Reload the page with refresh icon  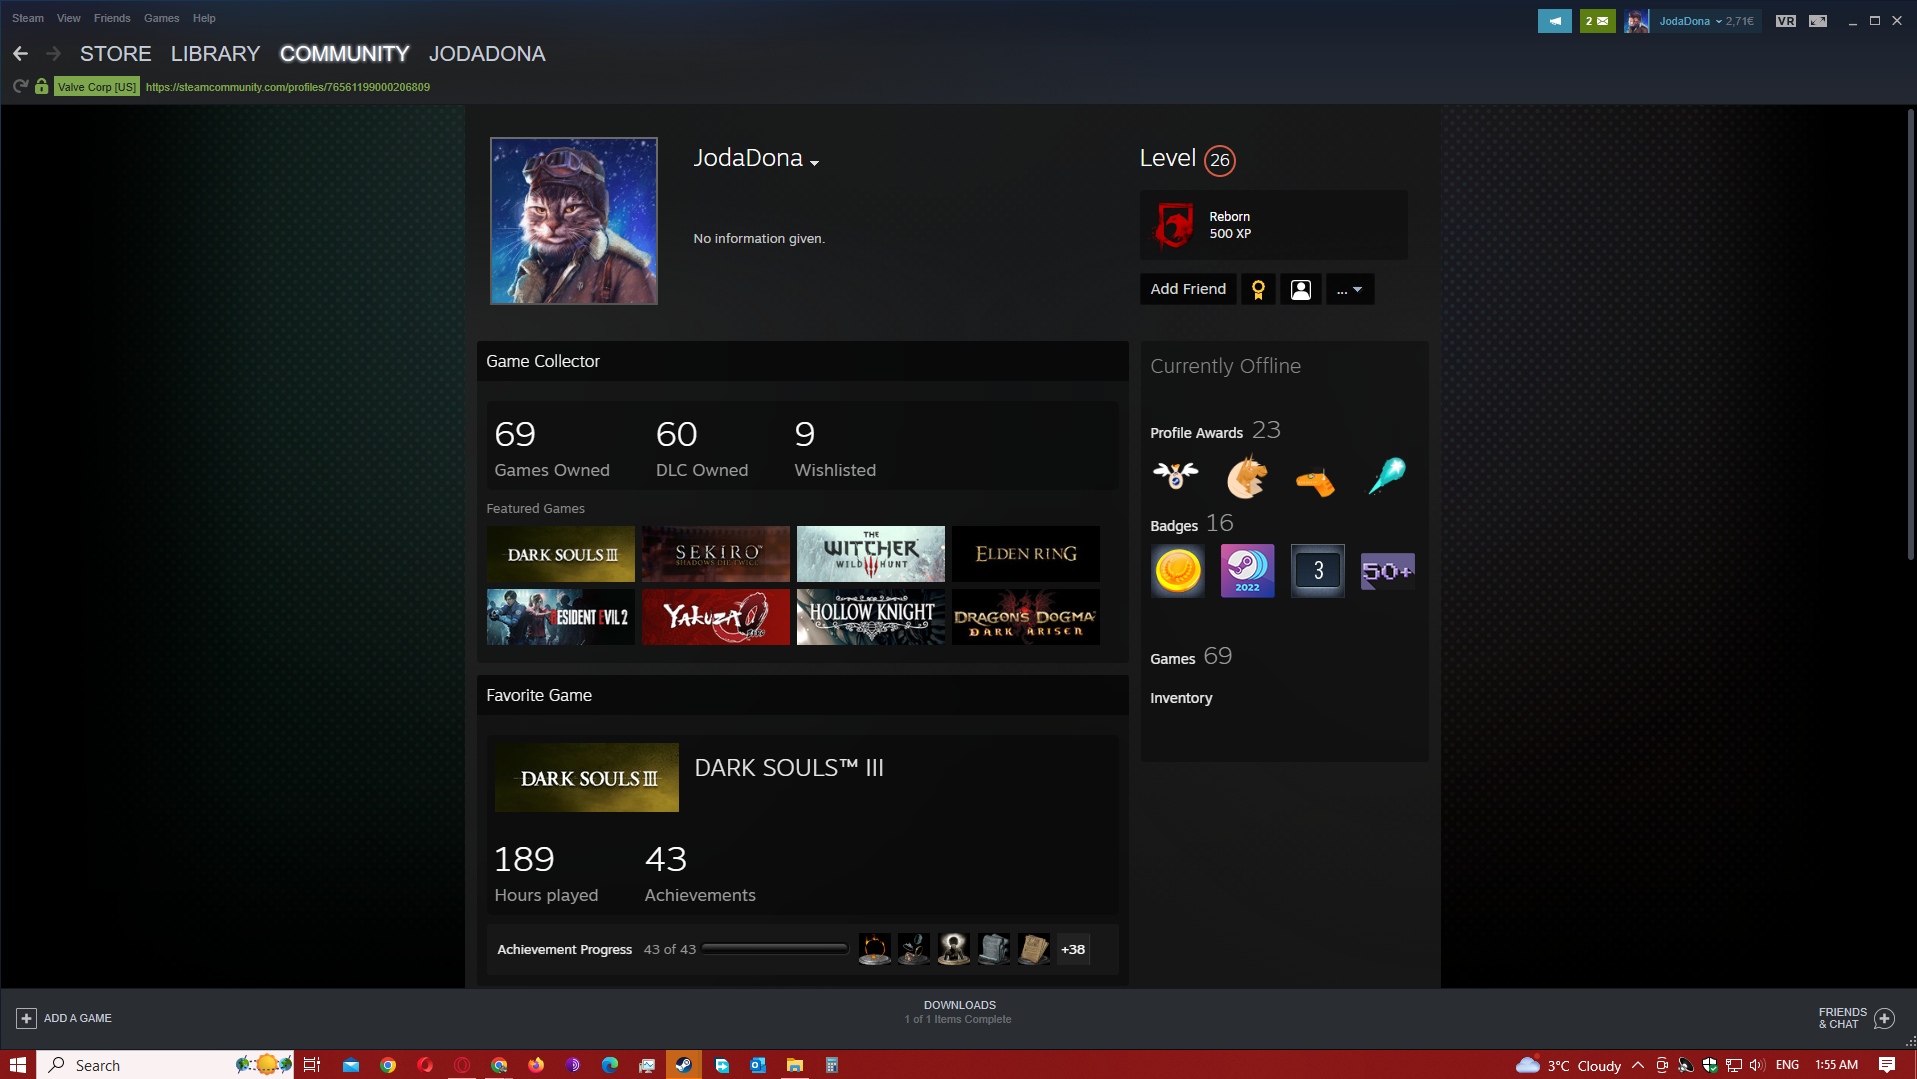(x=20, y=87)
